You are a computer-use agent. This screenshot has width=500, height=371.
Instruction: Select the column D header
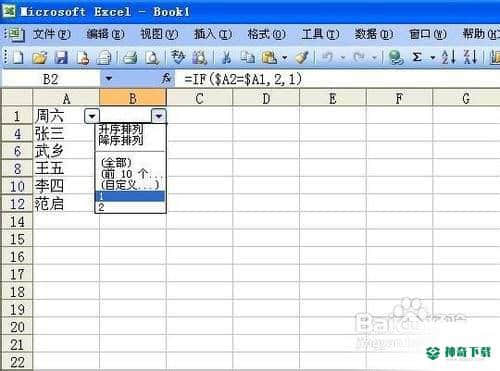[x=266, y=98]
